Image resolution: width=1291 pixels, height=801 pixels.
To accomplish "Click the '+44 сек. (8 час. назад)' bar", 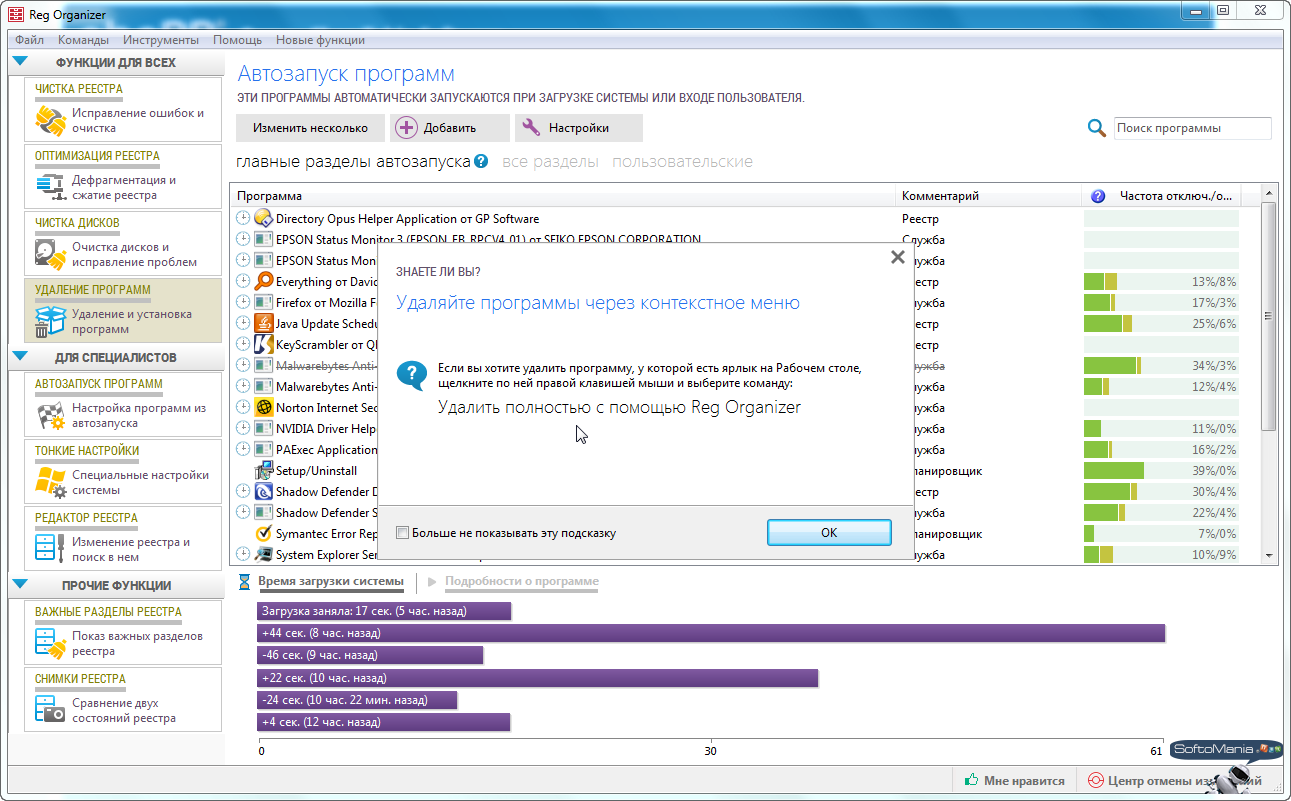I will coord(711,633).
